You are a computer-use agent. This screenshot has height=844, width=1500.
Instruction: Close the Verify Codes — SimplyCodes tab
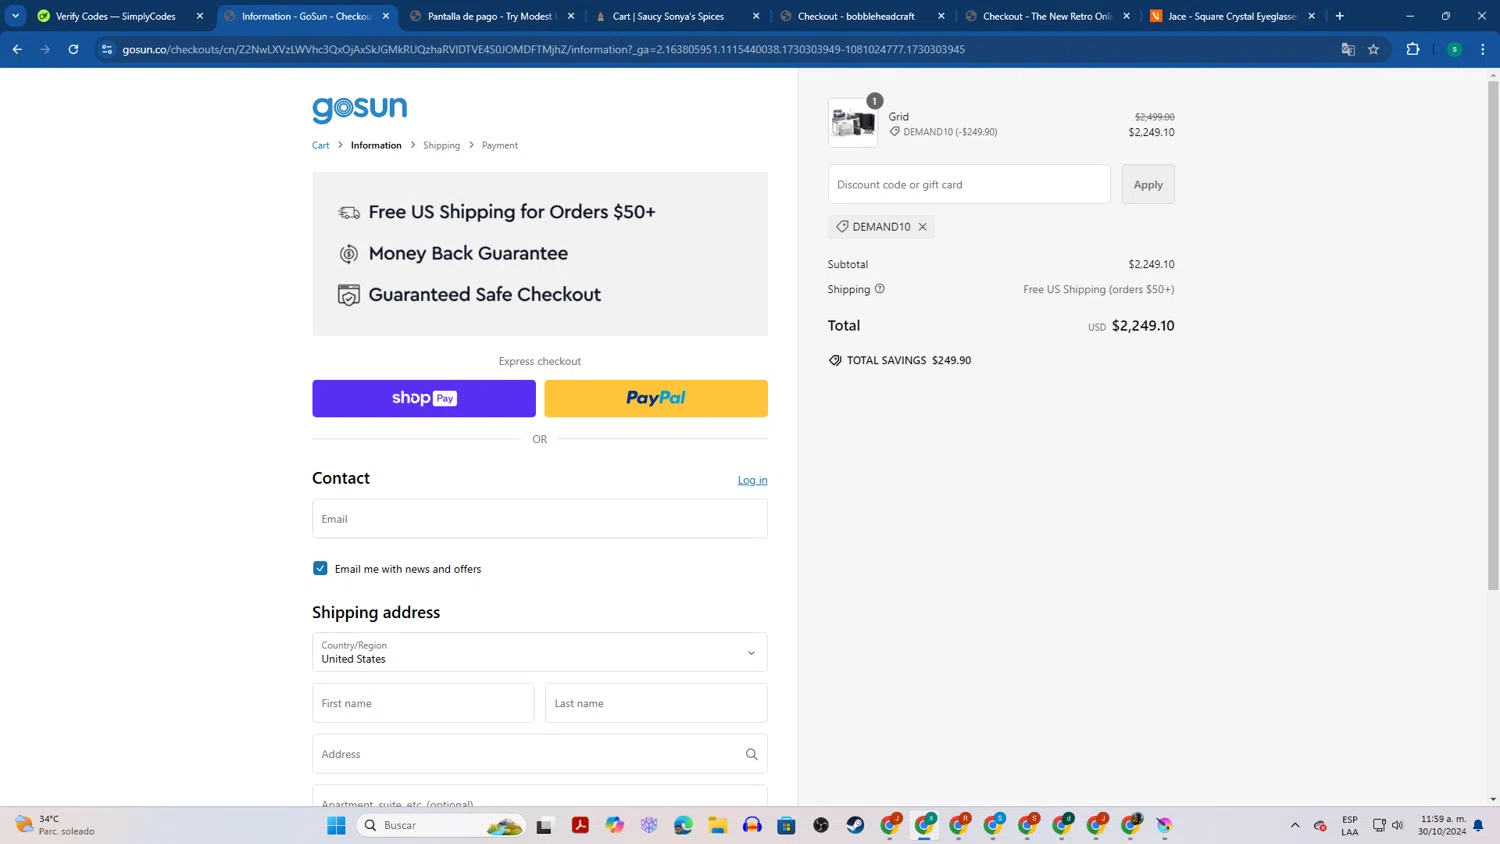200,16
